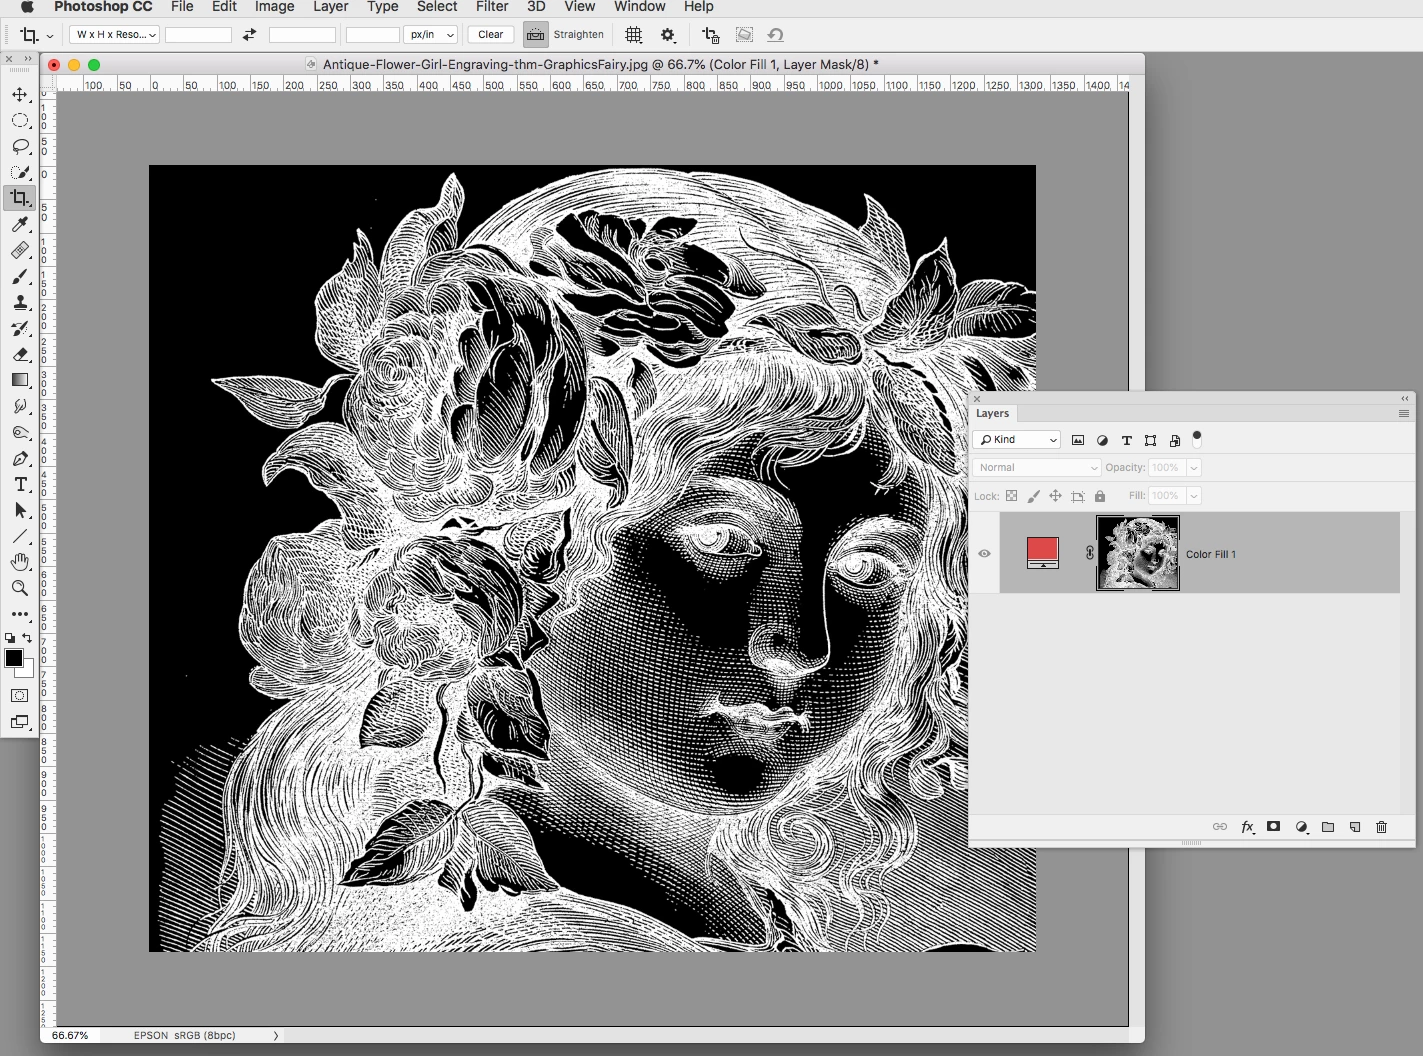This screenshot has width=1423, height=1056.
Task: Reset the crop box with undo arrow
Action: (775, 34)
